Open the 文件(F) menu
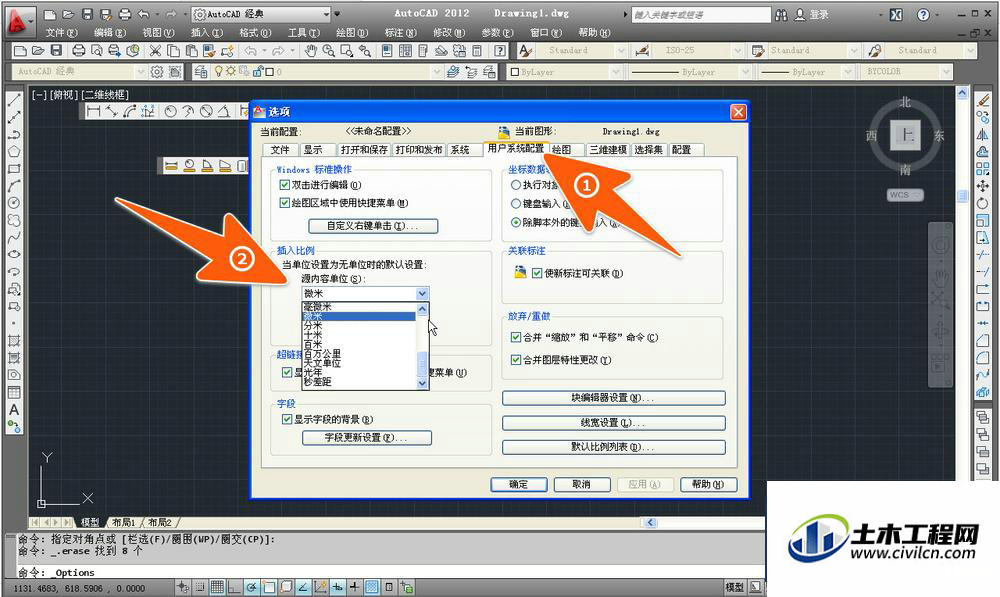 [x=61, y=33]
